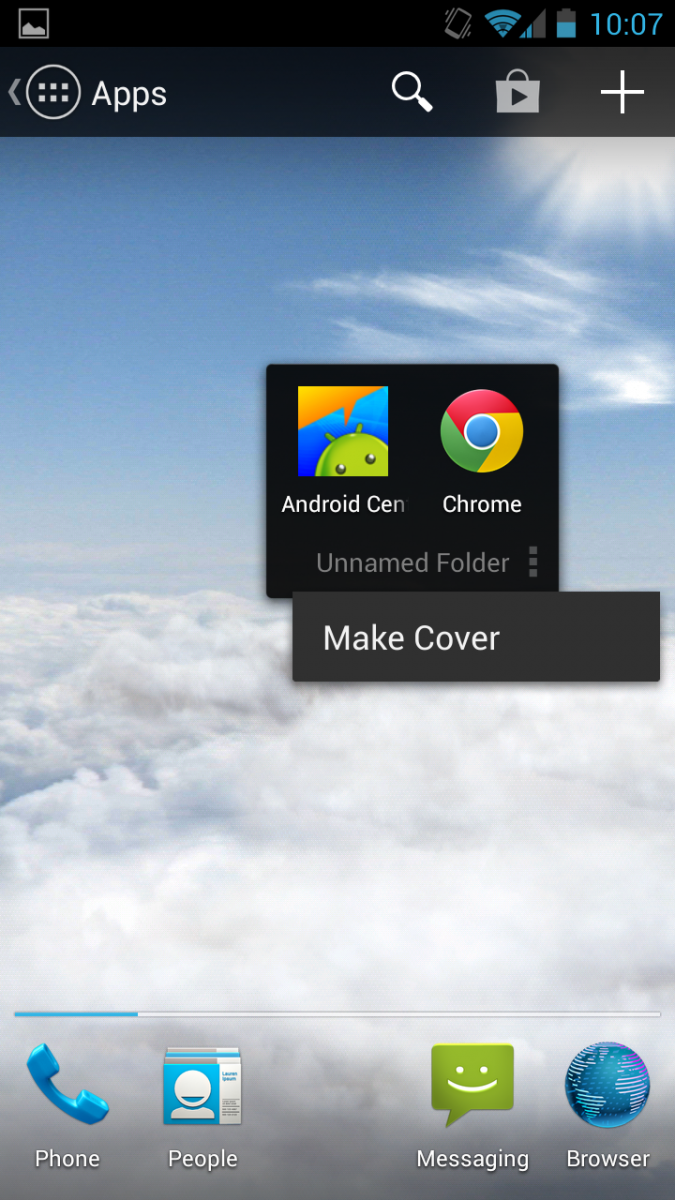Tap the mobile signal strength icon
The height and width of the screenshot is (1200, 675).
point(534,23)
